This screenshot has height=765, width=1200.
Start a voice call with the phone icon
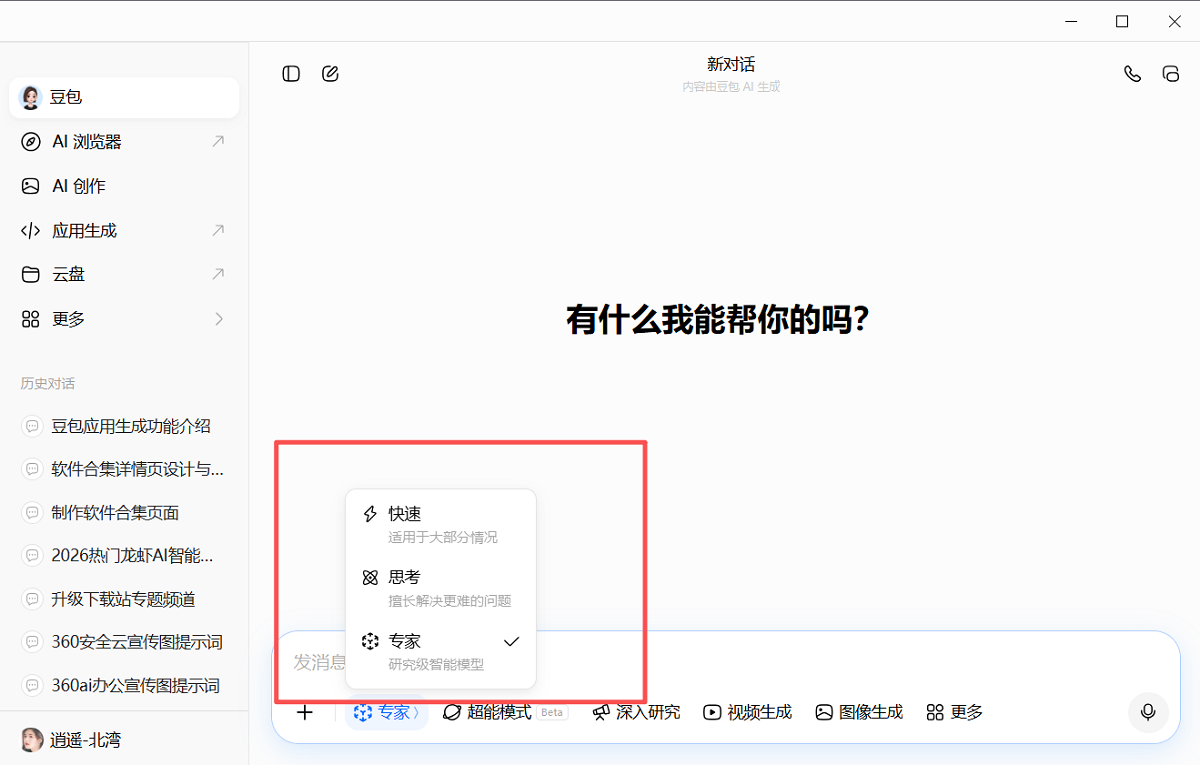pos(1132,74)
